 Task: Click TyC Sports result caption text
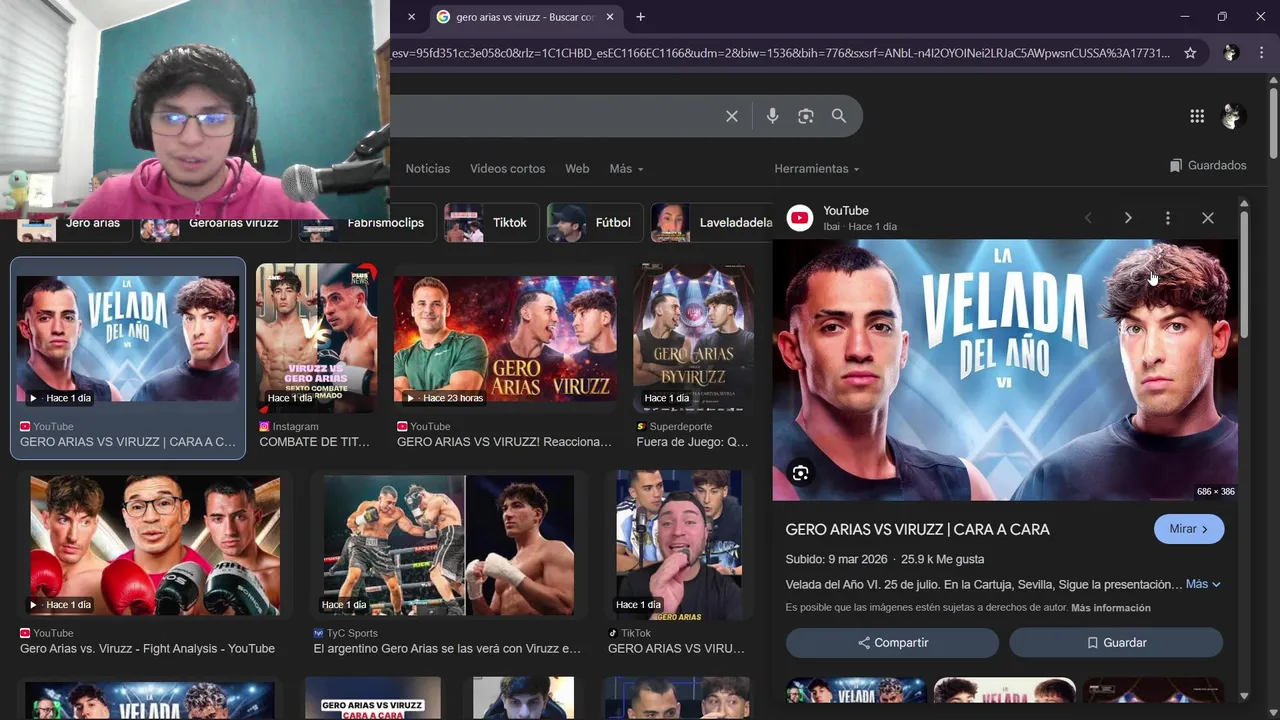pyautogui.click(x=447, y=649)
